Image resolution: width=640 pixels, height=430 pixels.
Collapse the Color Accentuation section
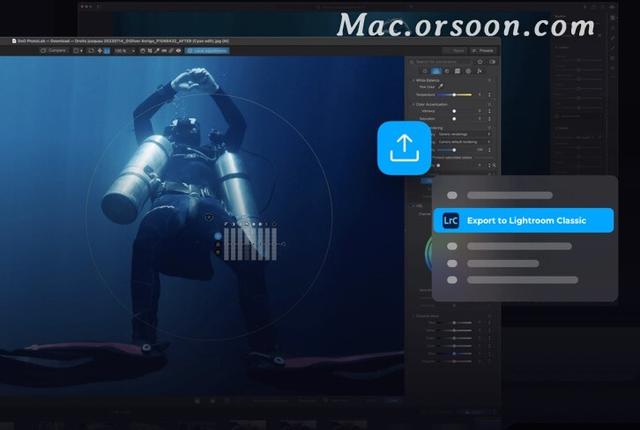click(x=413, y=104)
